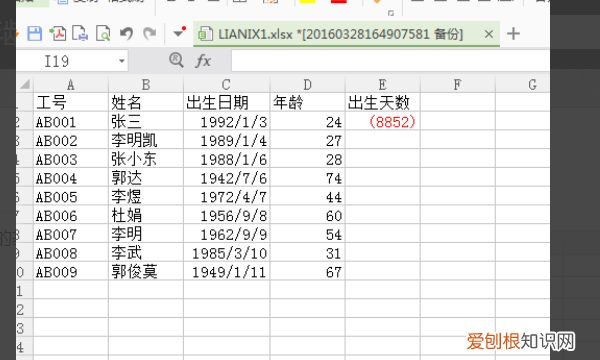600x360 pixels.
Task: Select the cell containing 李武
Action: 146,252
